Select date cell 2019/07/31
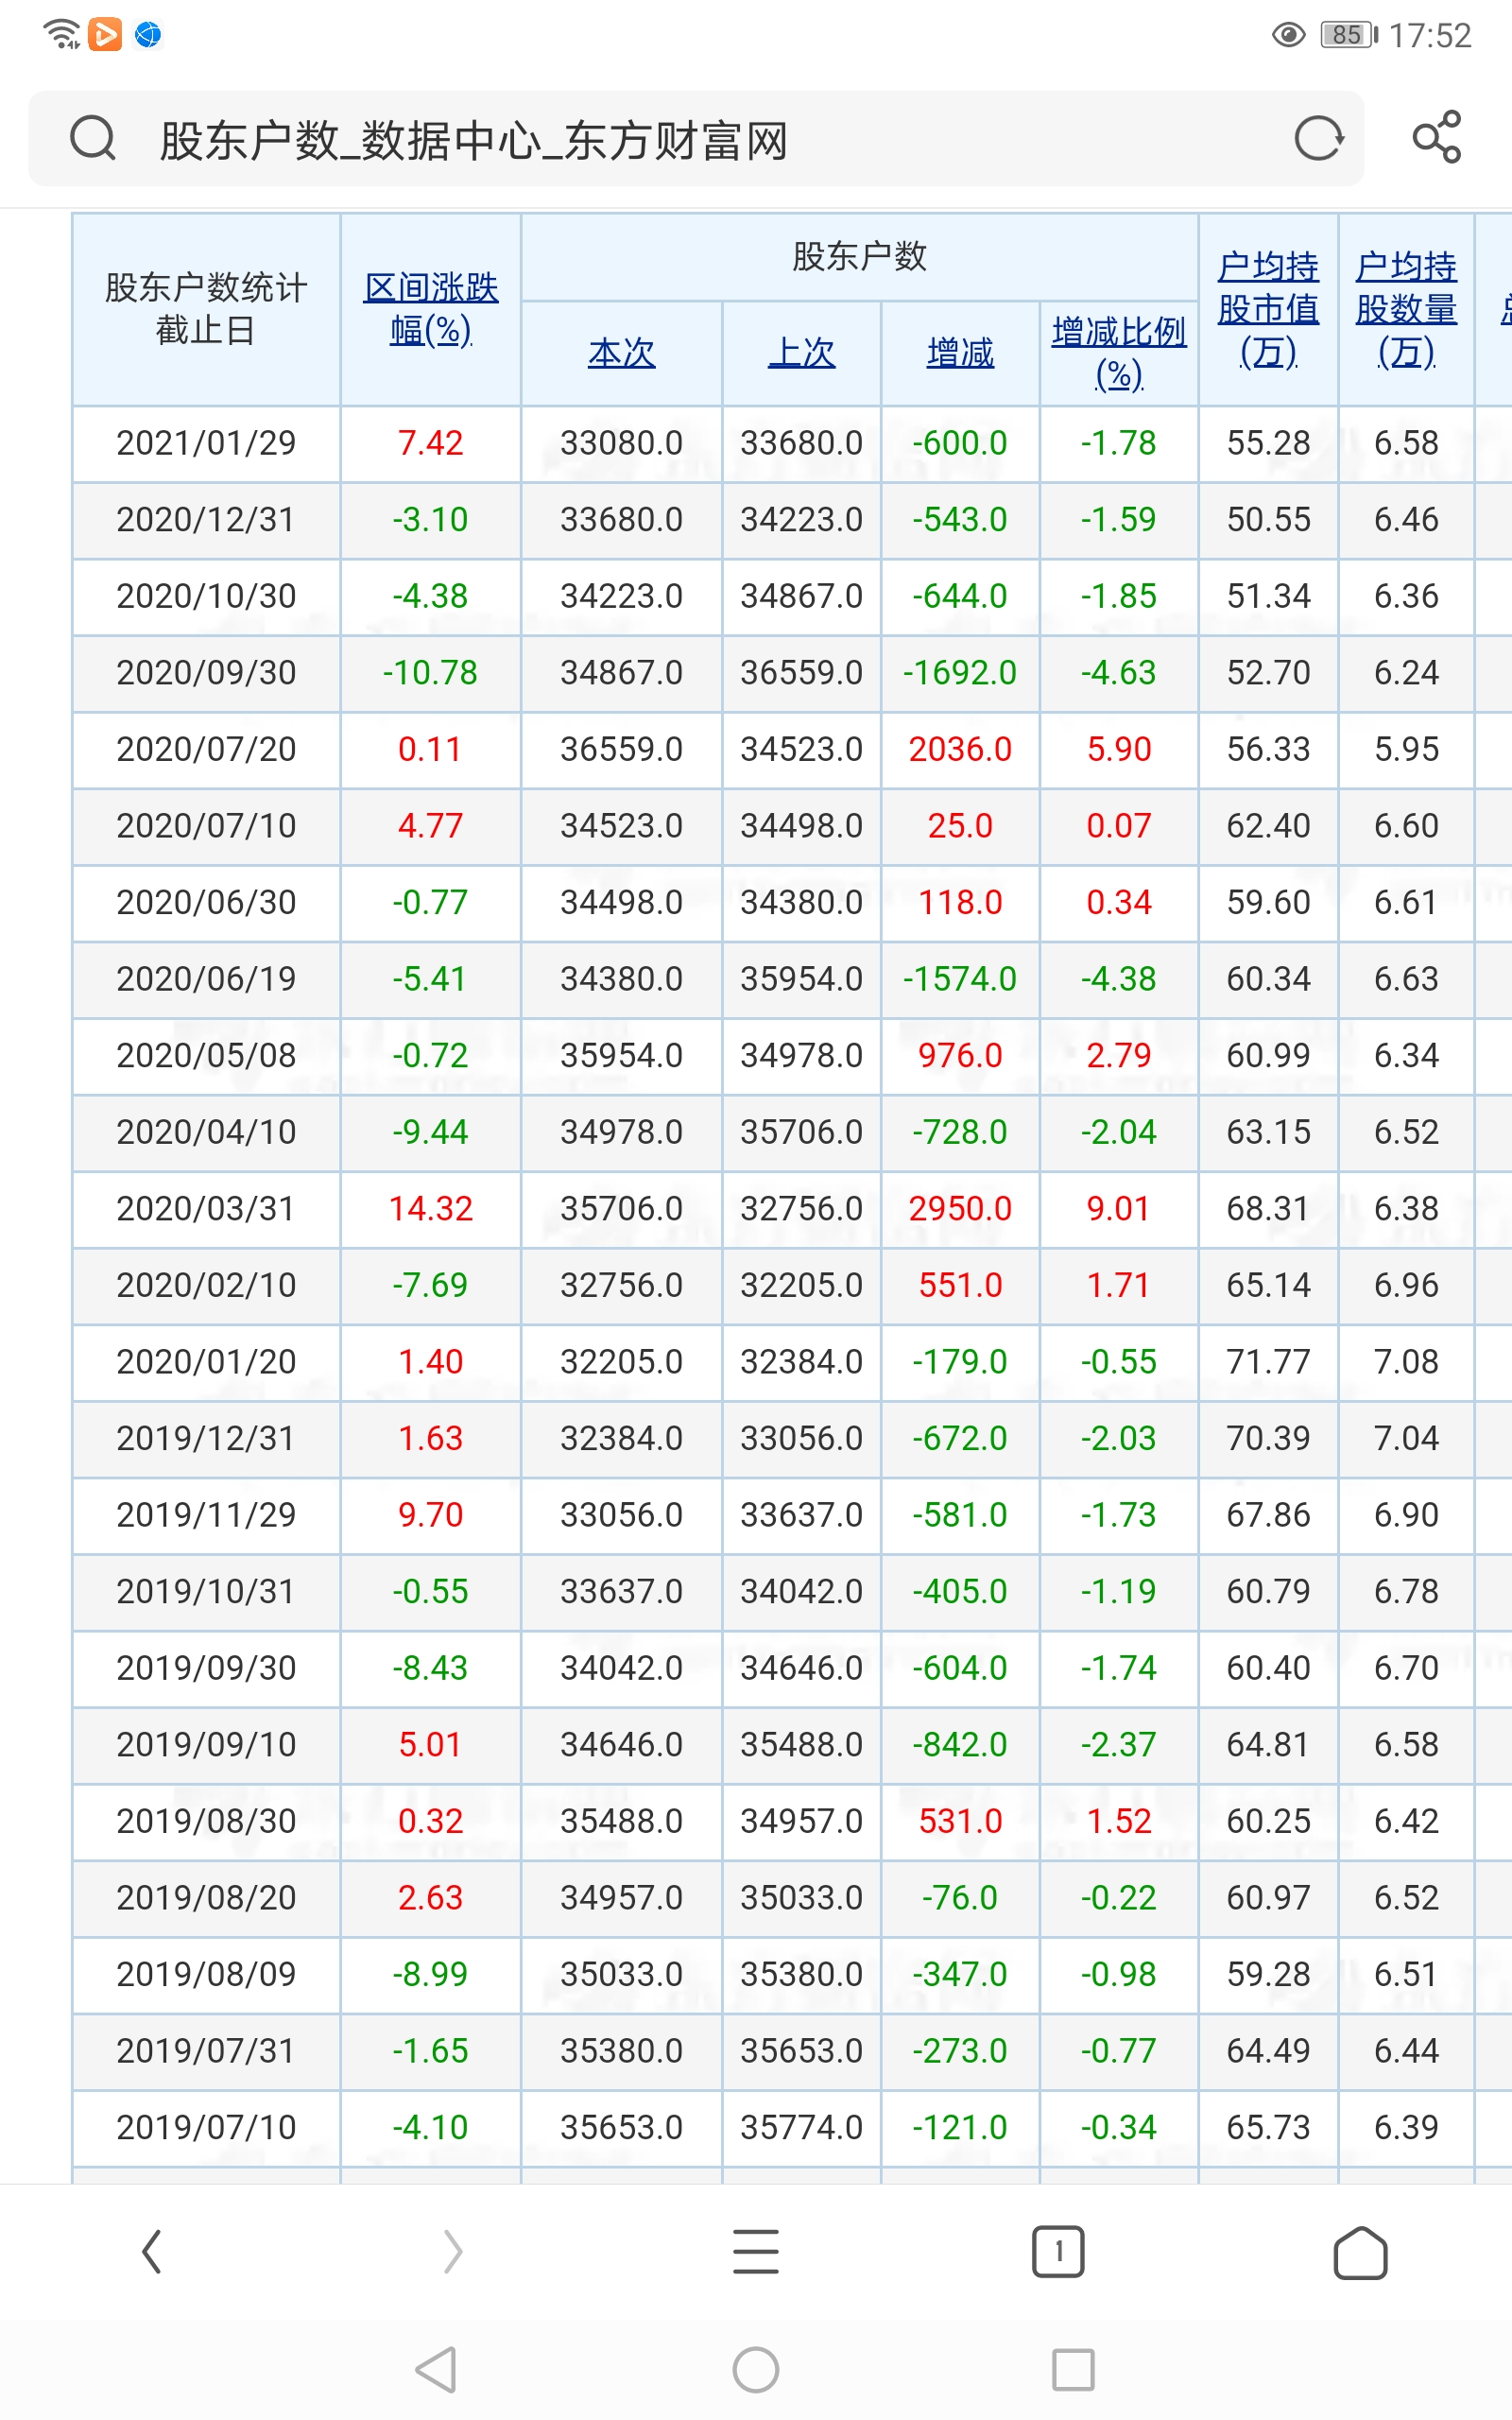 pyautogui.click(x=206, y=2051)
